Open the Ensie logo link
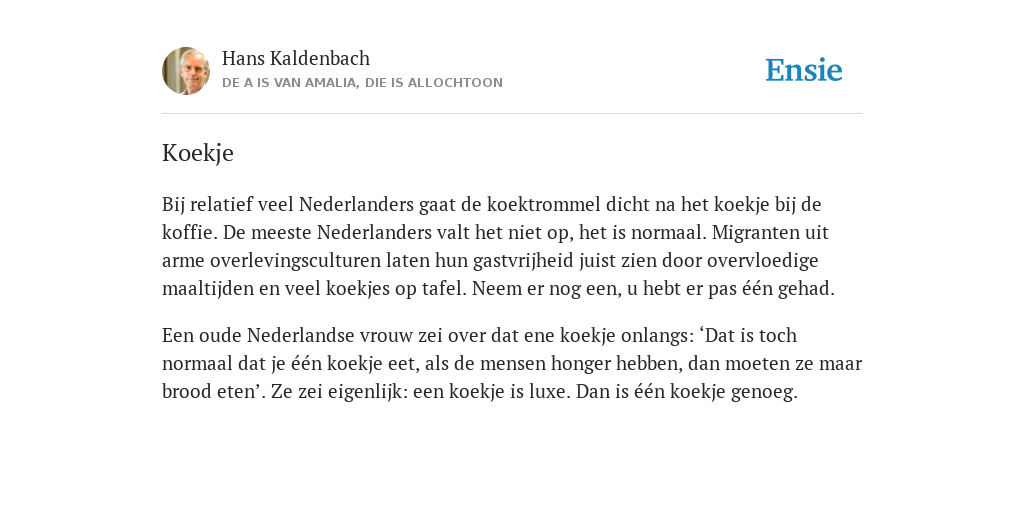The height and width of the screenshot is (512, 1024). coord(804,70)
